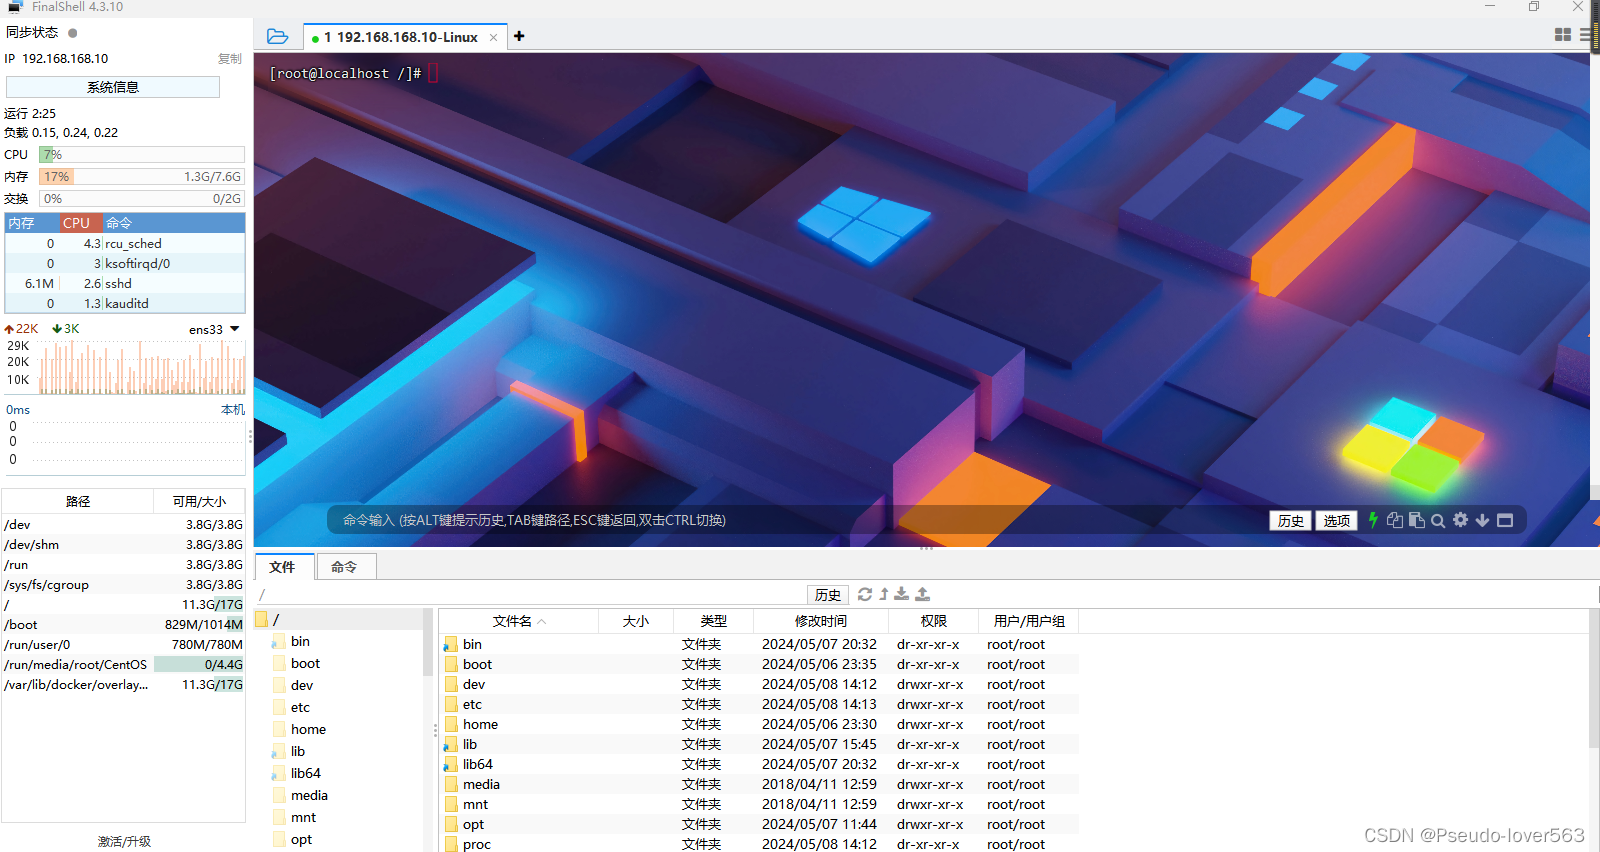Select home folder in directory tree
This screenshot has width=1600, height=852.
click(308, 730)
